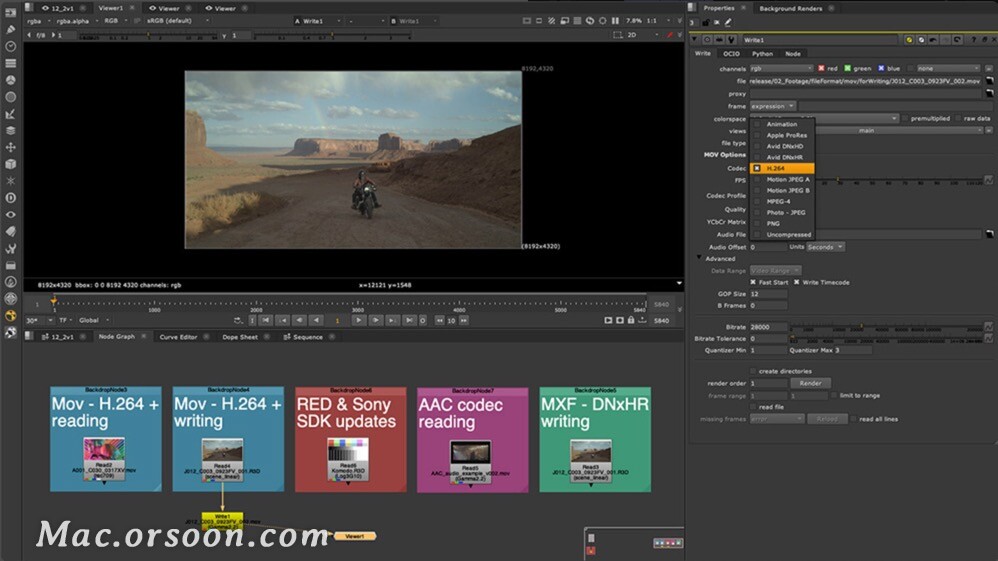This screenshot has height=561, width=998.
Task: Enable the limit to range checkbox
Action: tap(834, 395)
